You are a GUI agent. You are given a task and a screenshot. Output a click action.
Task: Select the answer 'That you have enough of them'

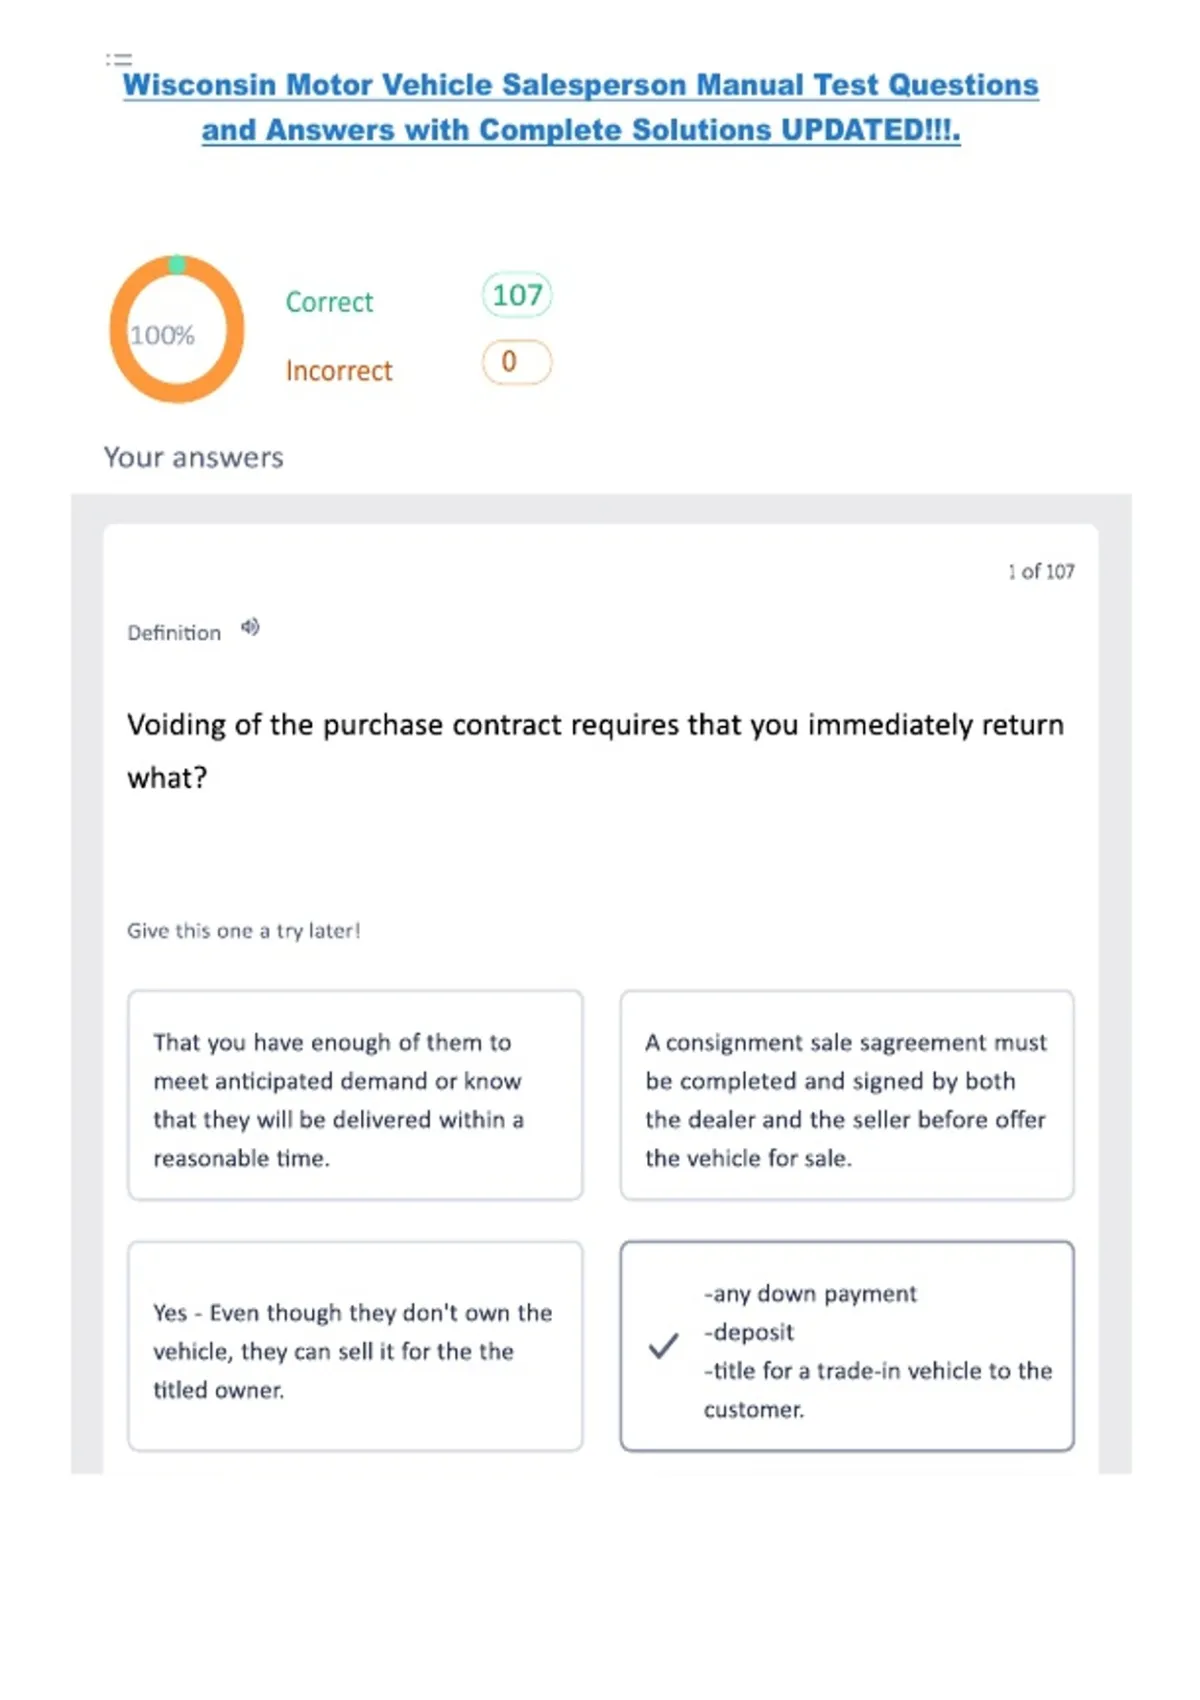[x=355, y=1095]
